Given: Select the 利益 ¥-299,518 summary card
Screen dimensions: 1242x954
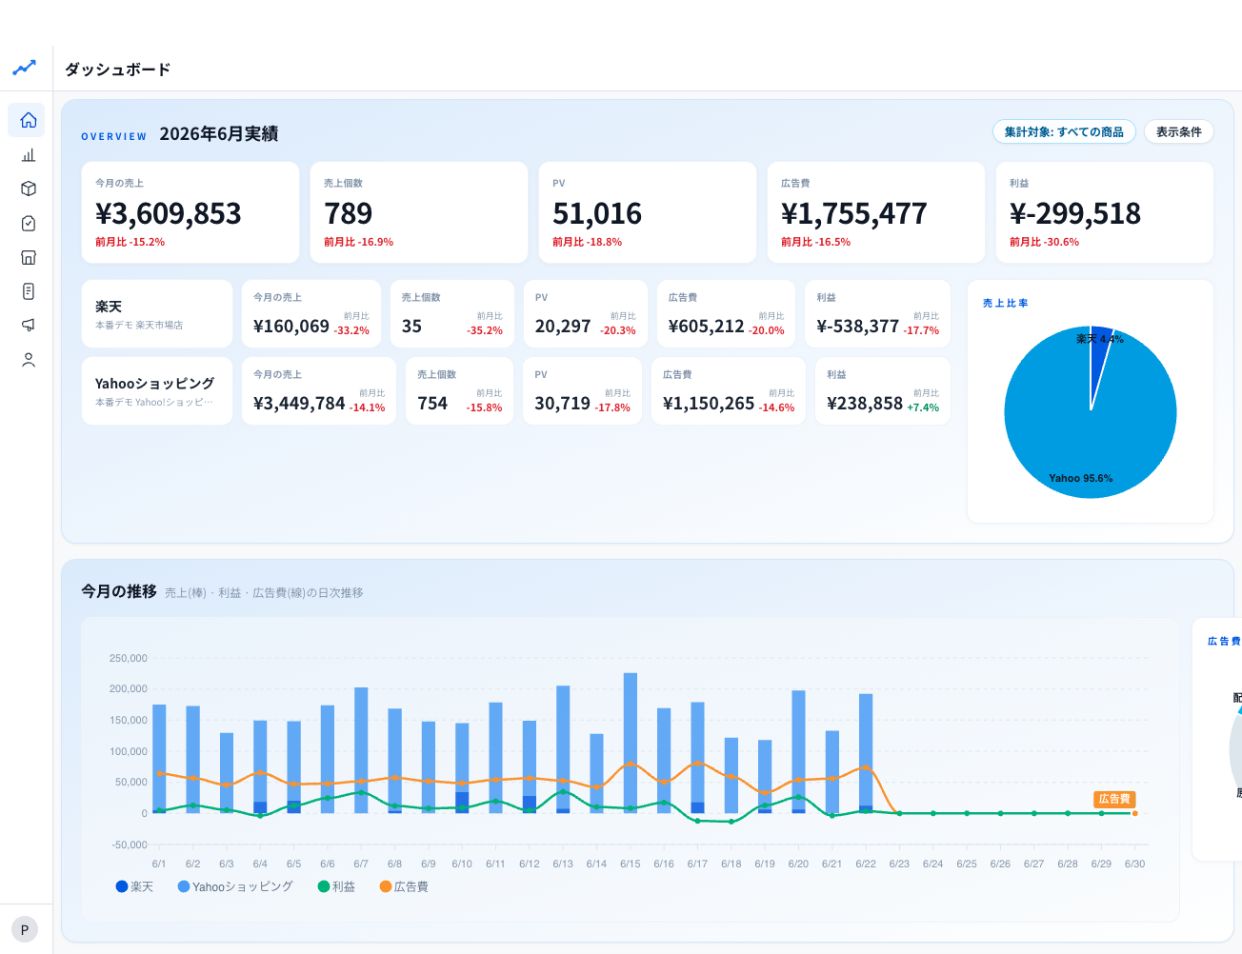Looking at the screenshot, I should tap(1104, 212).
